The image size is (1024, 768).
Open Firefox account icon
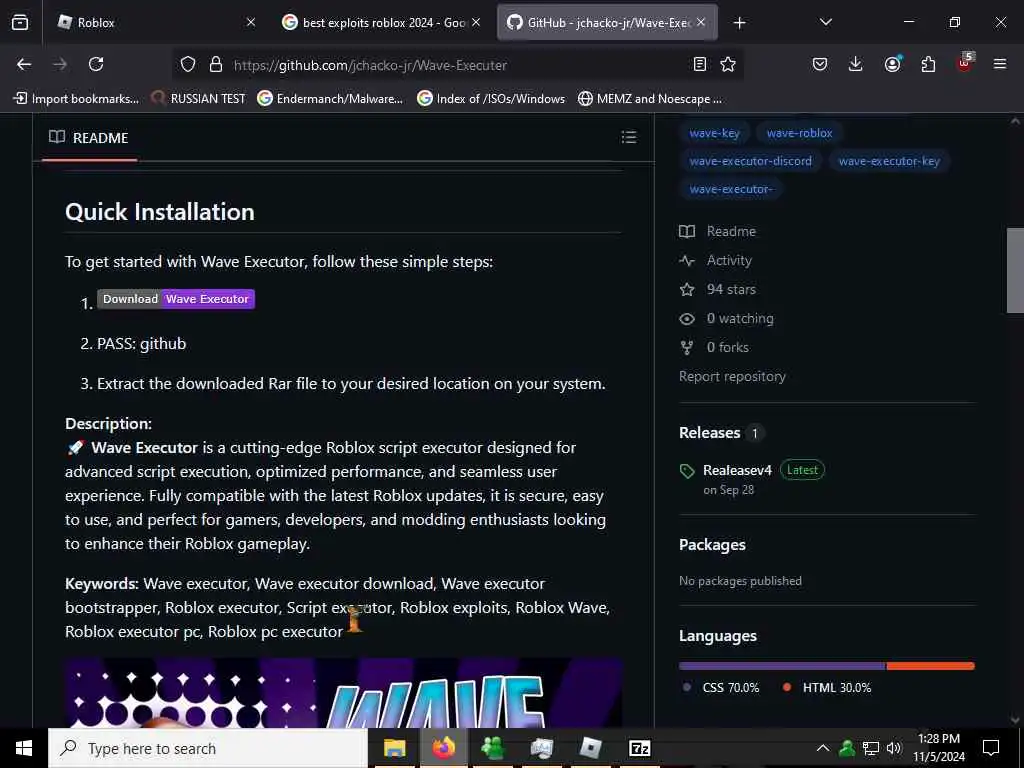click(892, 64)
